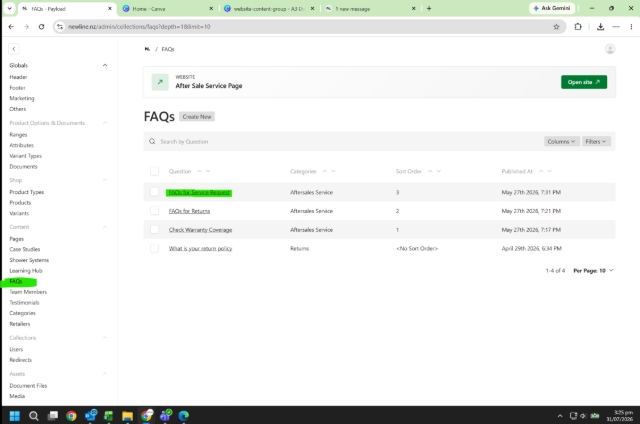
Task: Open the Columns dropdown
Action: pyautogui.click(x=561, y=141)
